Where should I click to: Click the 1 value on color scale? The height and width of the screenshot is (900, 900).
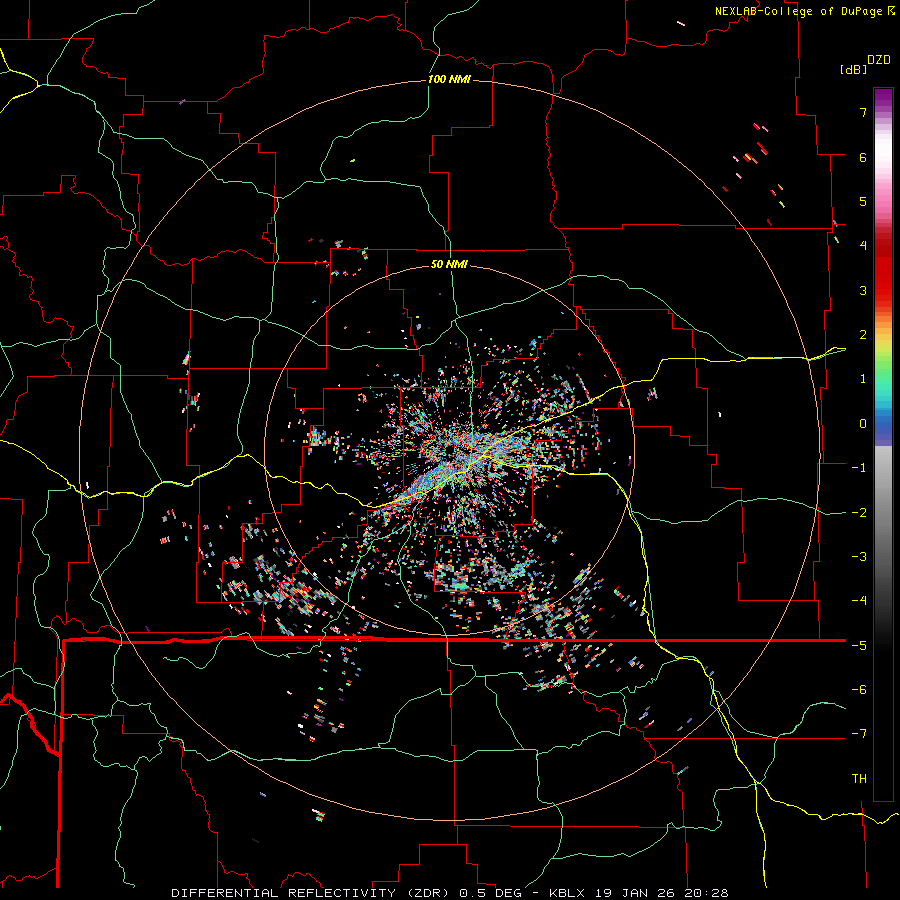click(x=863, y=379)
